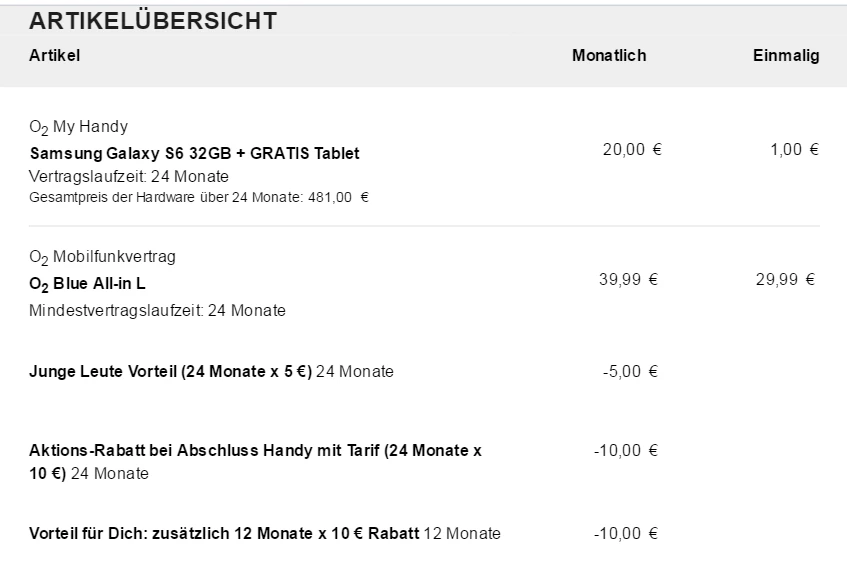Select the Vorteil für Dich discount row
Image resolution: width=847 pixels, height=576 pixels.
[264, 533]
